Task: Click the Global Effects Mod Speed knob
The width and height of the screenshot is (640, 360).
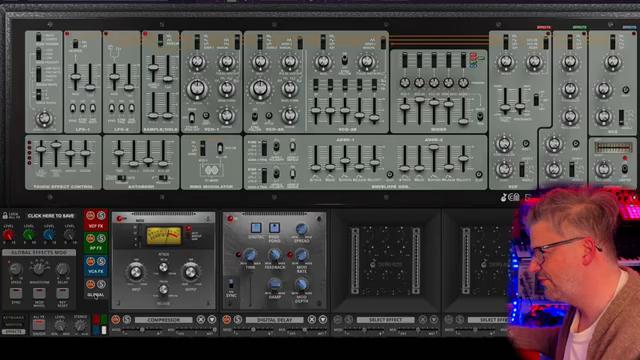Action: coord(16,269)
